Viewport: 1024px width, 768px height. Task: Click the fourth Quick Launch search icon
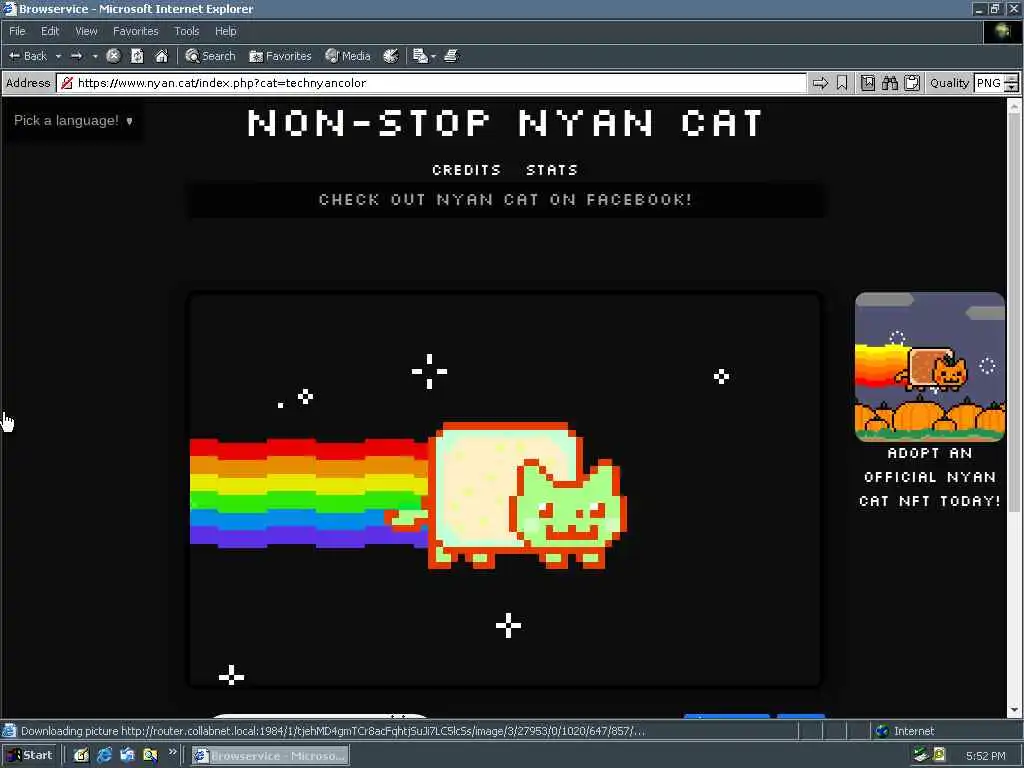[x=150, y=756]
